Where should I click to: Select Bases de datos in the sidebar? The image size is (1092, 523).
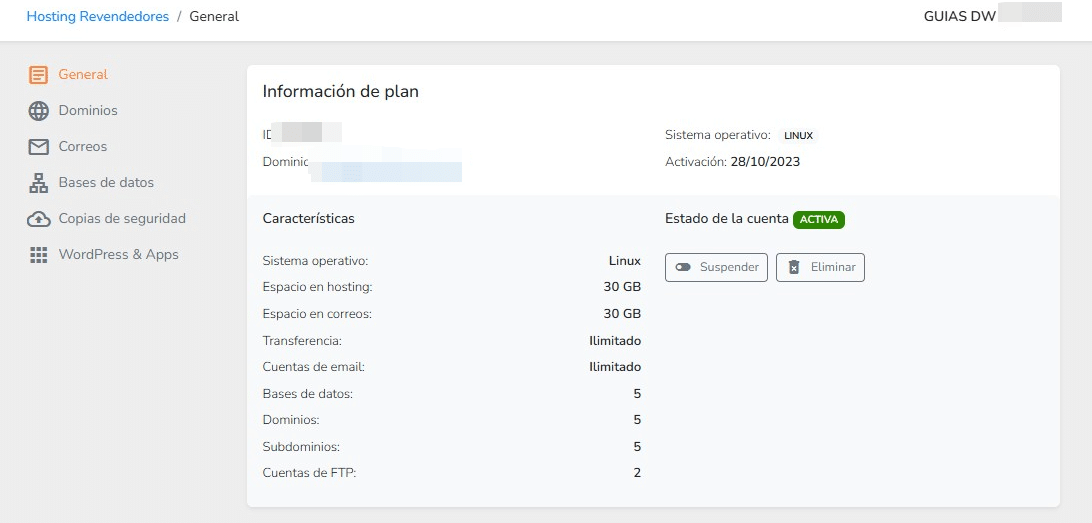pos(106,183)
